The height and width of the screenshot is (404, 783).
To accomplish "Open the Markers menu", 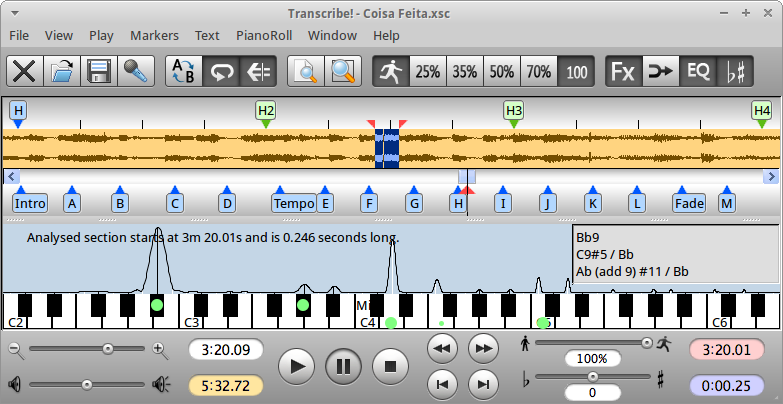I will [154, 35].
